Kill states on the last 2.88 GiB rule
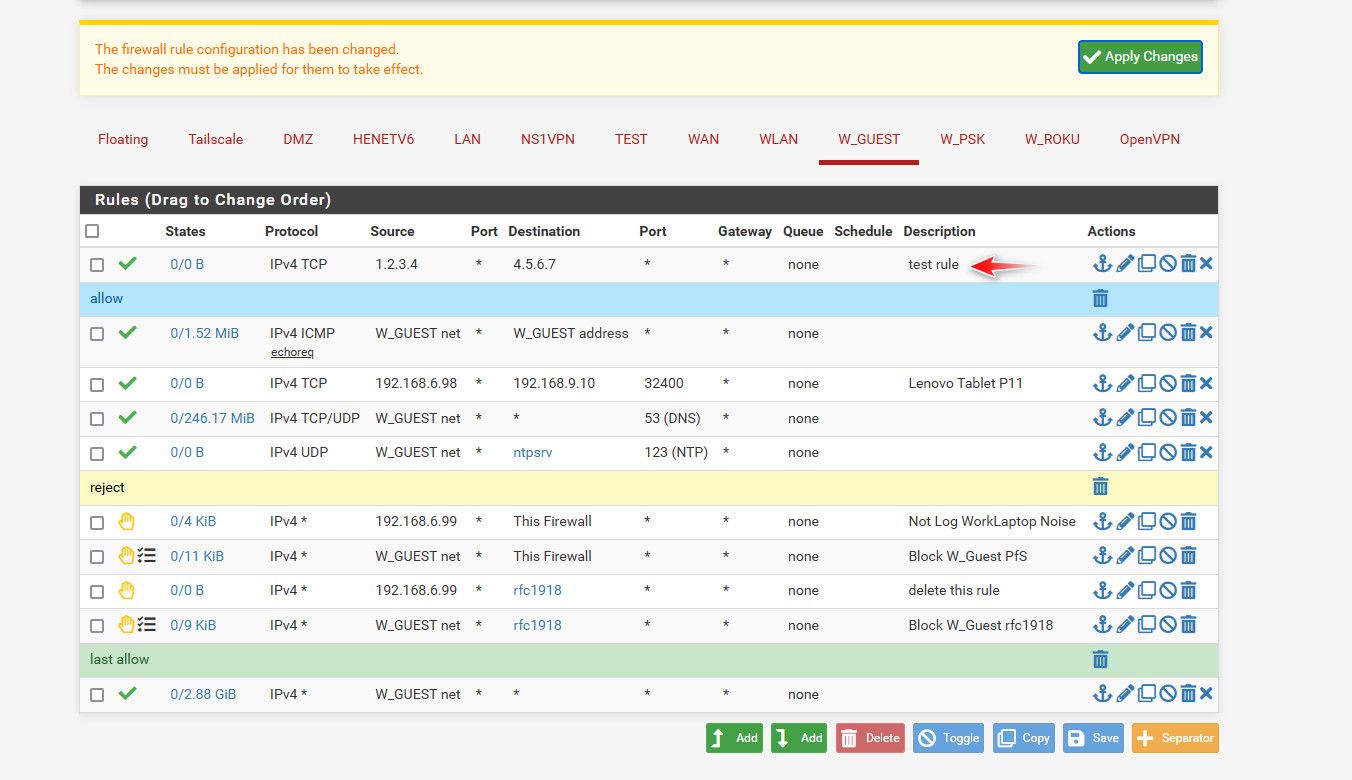Image resolution: width=1352 pixels, height=780 pixels. 1206,694
